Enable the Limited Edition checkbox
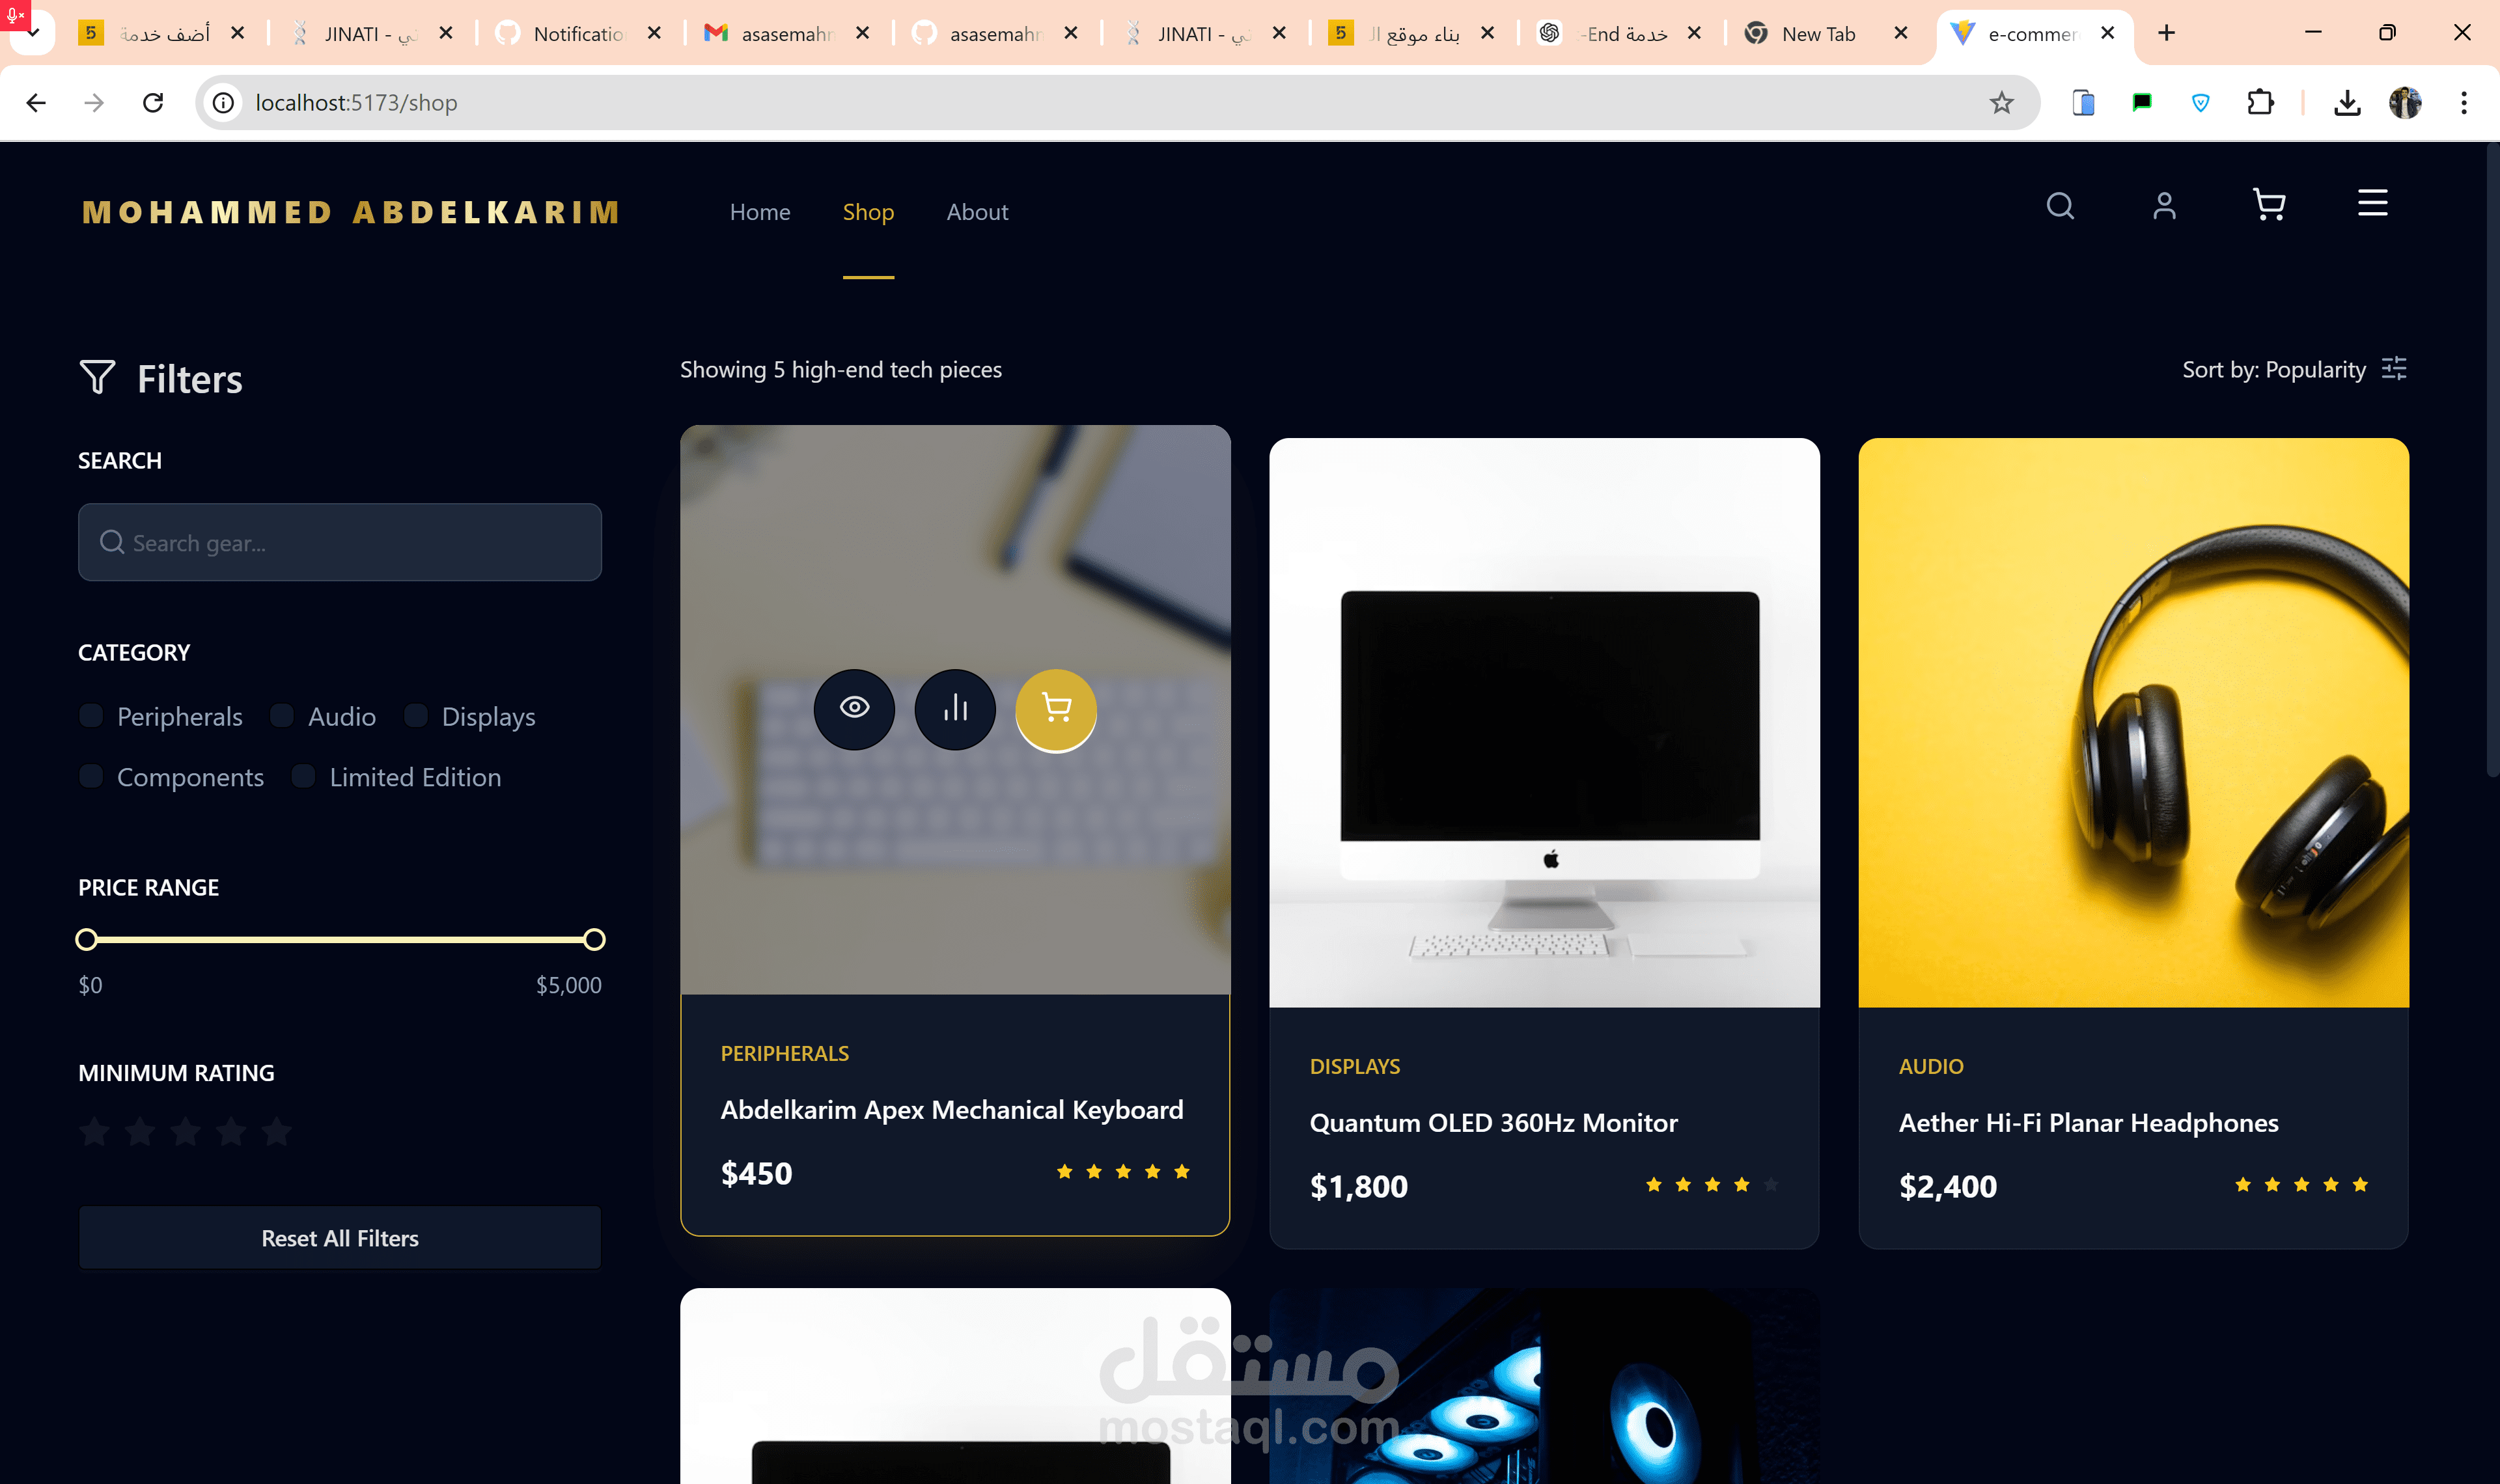The height and width of the screenshot is (1484, 2500). click(x=303, y=776)
